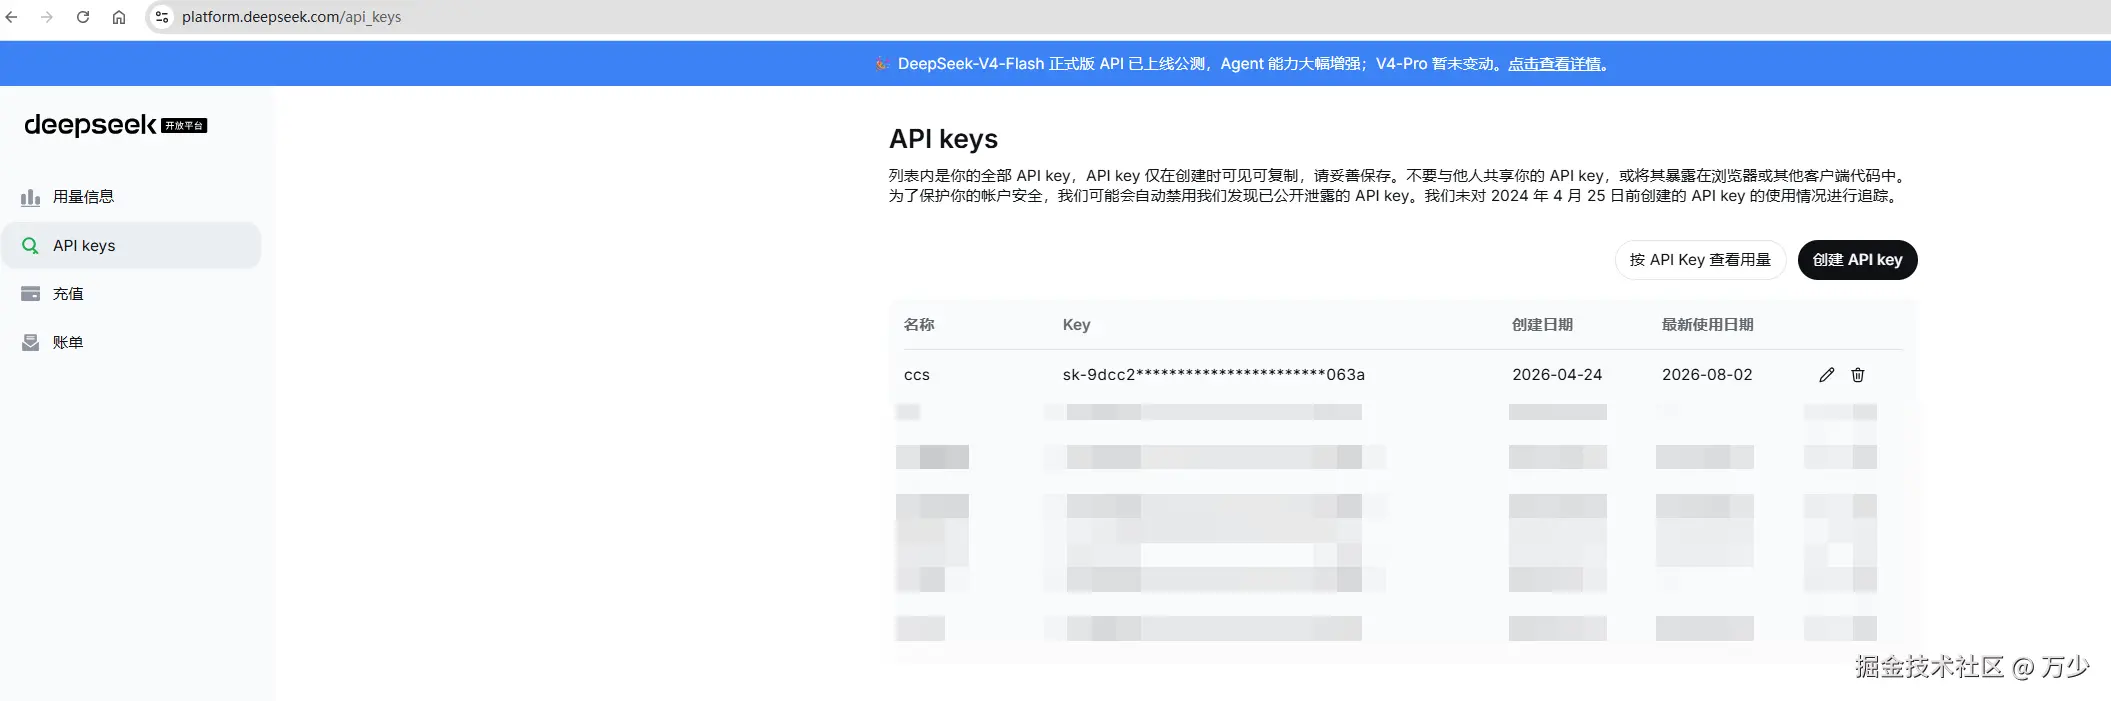
Task: Click 创建 API key button
Action: [x=1857, y=260]
